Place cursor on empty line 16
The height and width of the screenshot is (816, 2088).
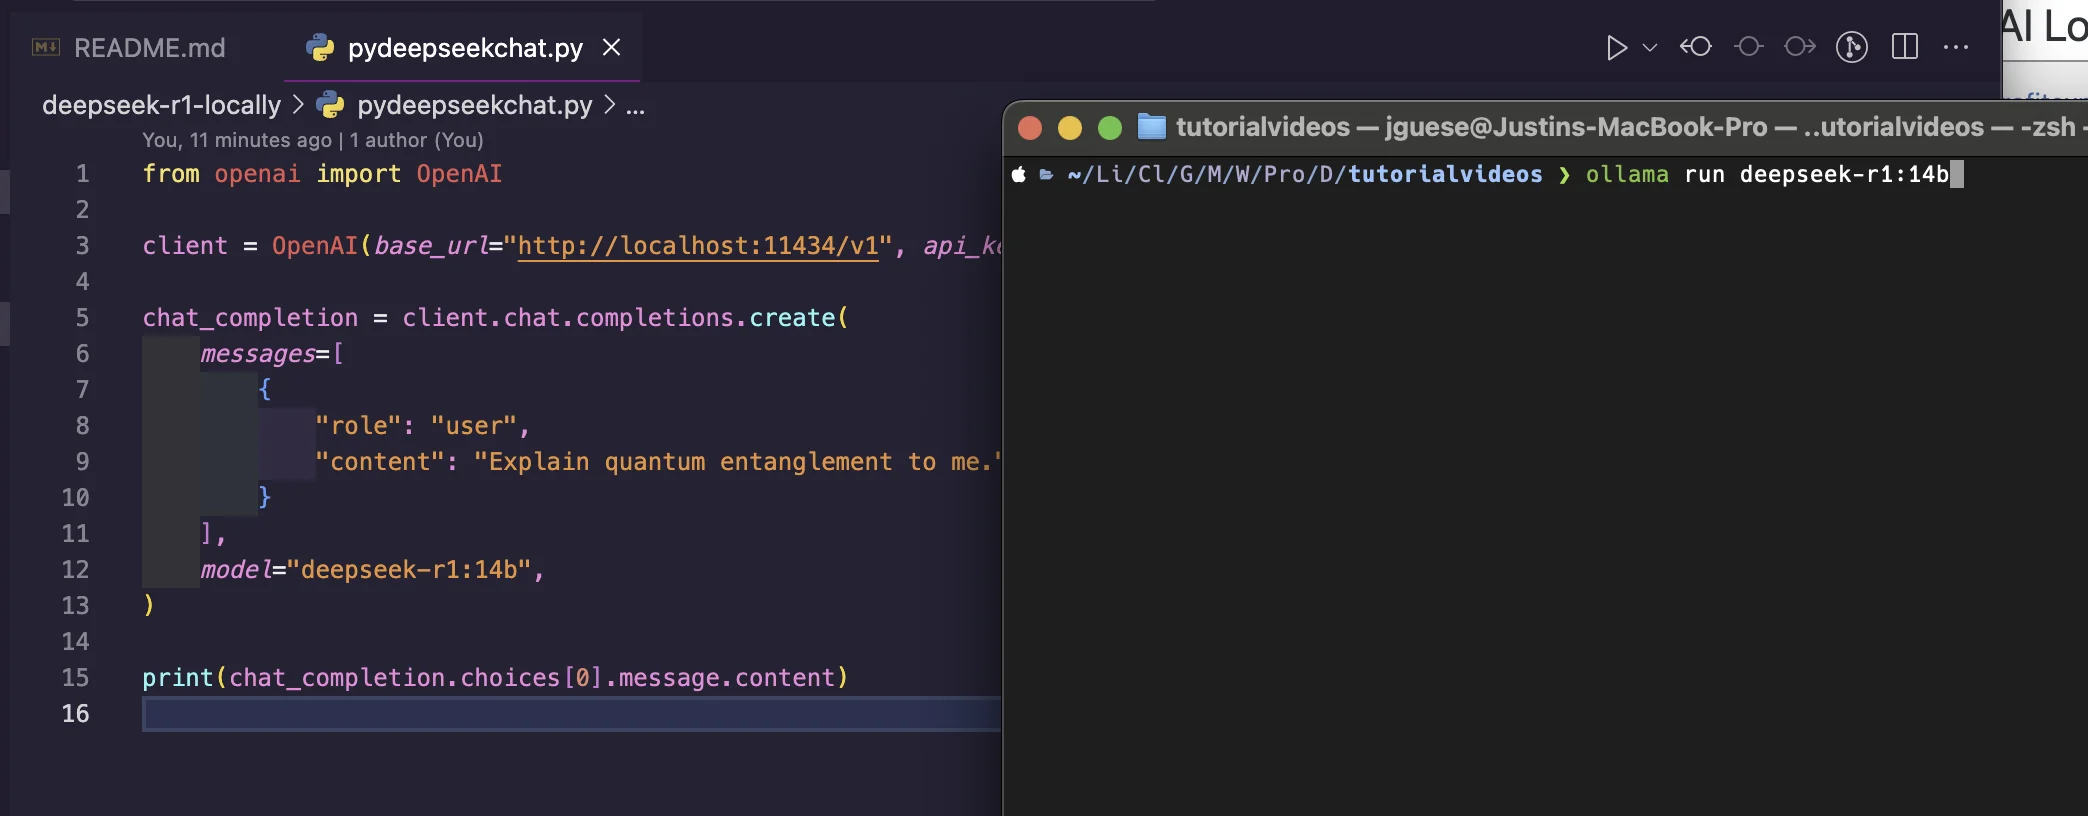(x=571, y=714)
